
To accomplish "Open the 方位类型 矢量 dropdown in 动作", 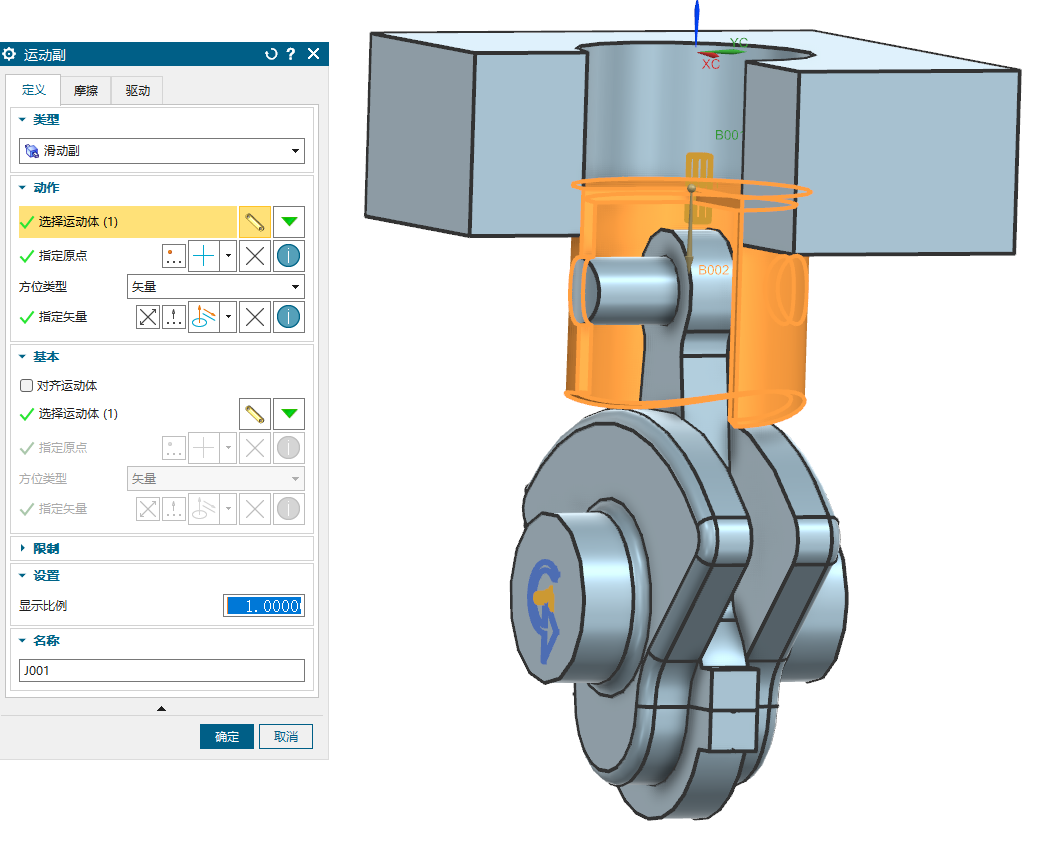I will (x=215, y=287).
